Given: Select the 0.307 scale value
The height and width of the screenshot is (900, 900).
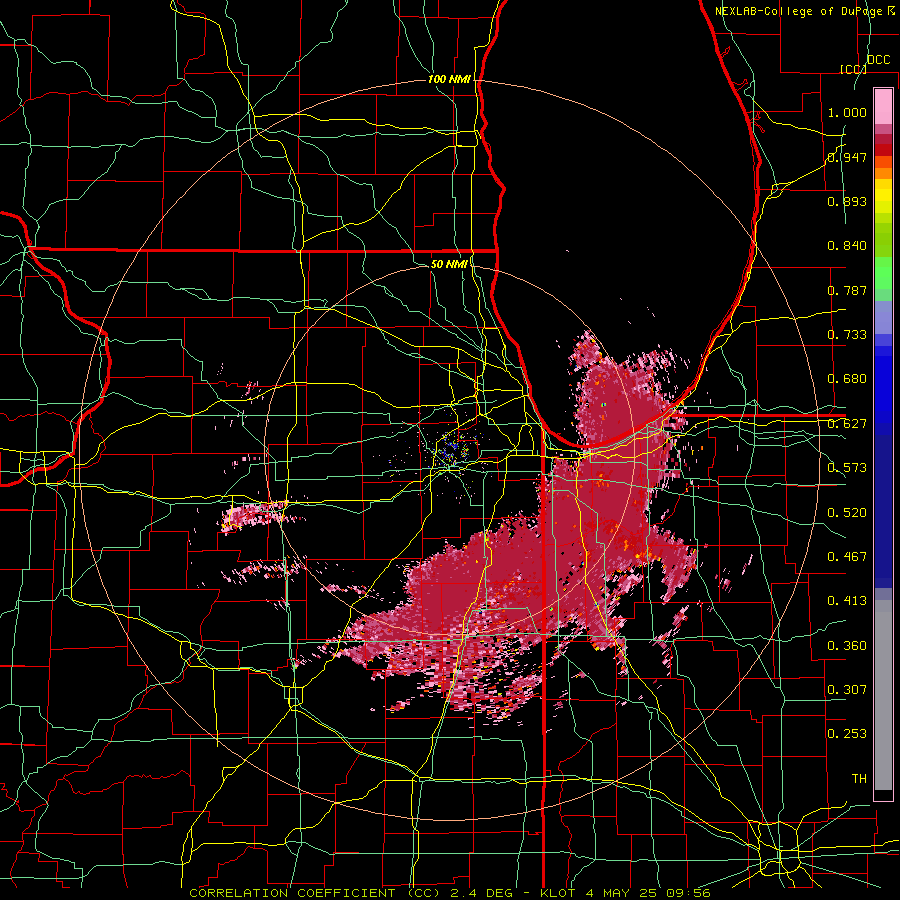Looking at the screenshot, I should coord(847,690).
